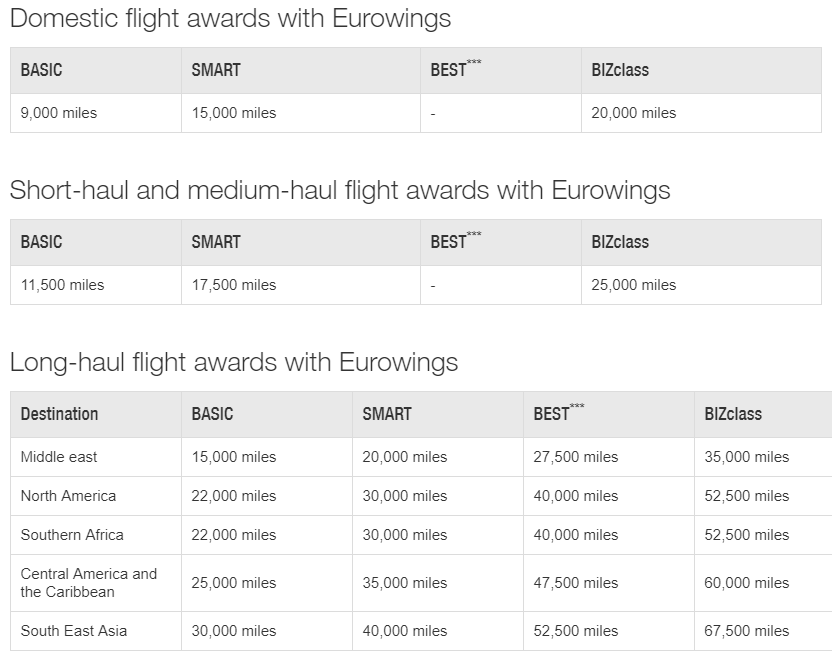Screen dimensions: 832x662
Task: Click the 27,500 miles Middle east BEST cell
Action: (575, 457)
